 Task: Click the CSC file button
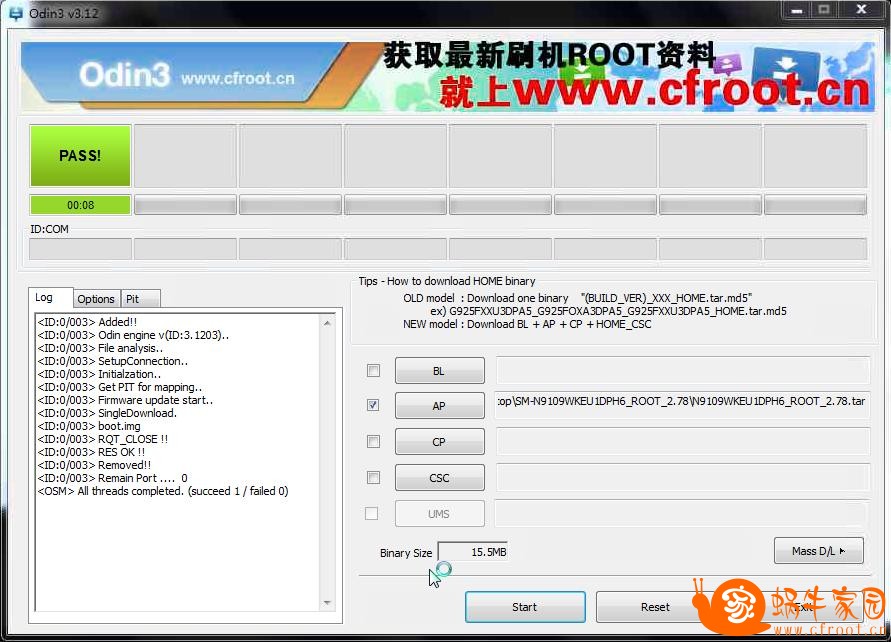440,477
